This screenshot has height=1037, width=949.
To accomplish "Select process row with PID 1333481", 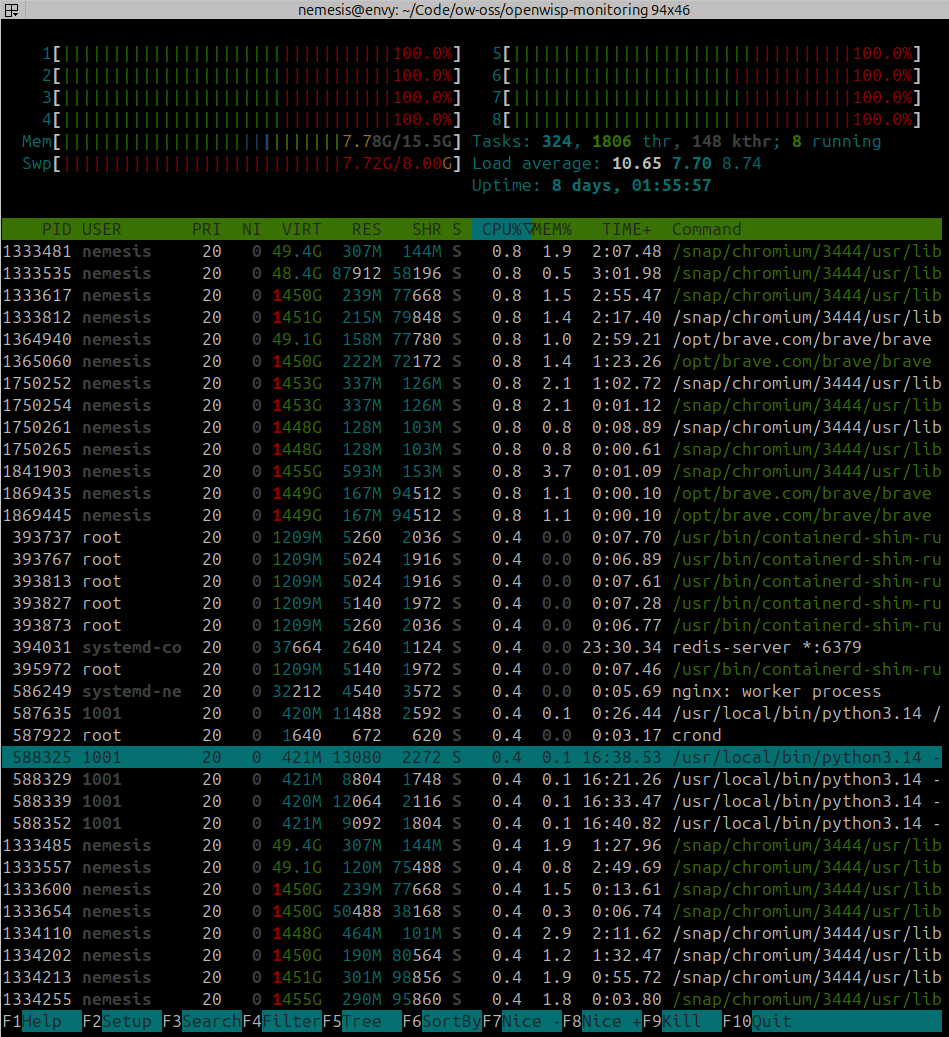I will click(x=472, y=251).
